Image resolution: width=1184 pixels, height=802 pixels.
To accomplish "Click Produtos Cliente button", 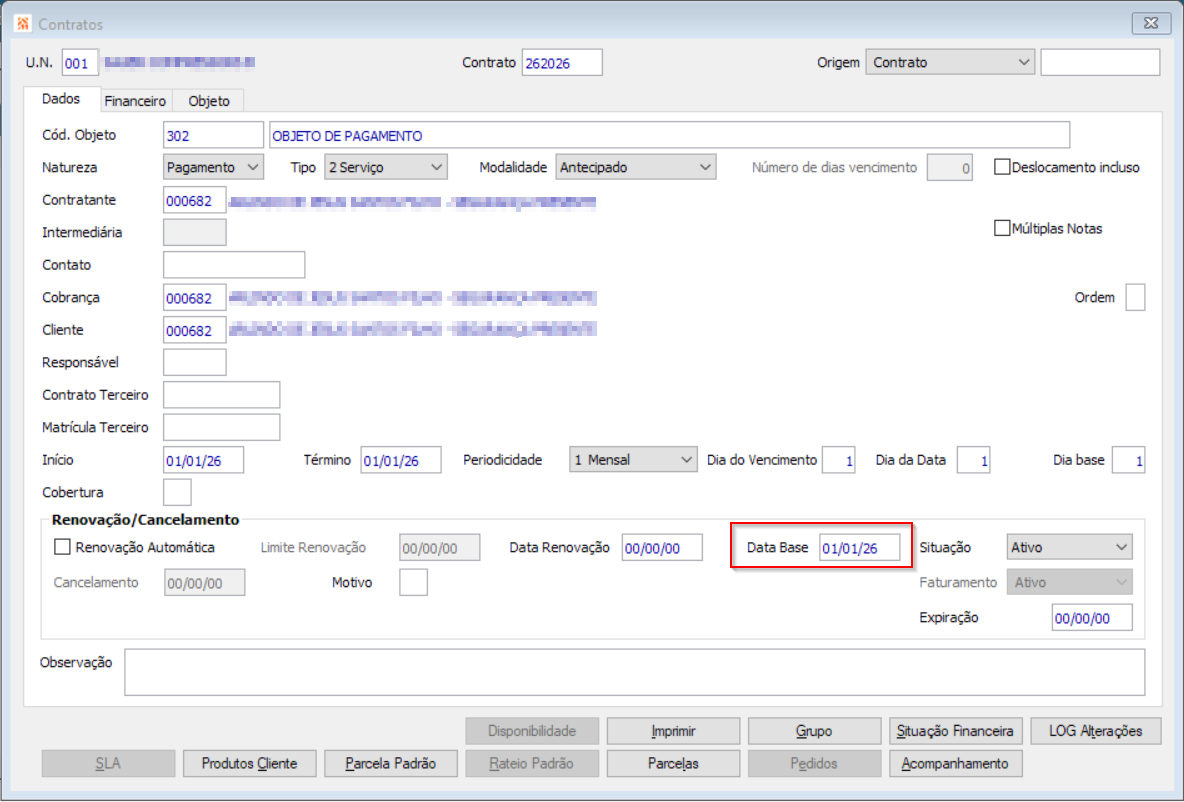I will [x=250, y=763].
